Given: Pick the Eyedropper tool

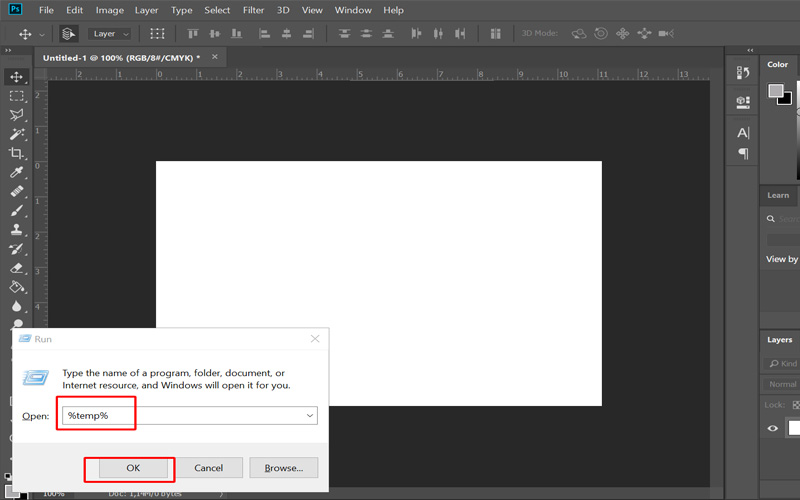Looking at the screenshot, I should click(x=16, y=172).
